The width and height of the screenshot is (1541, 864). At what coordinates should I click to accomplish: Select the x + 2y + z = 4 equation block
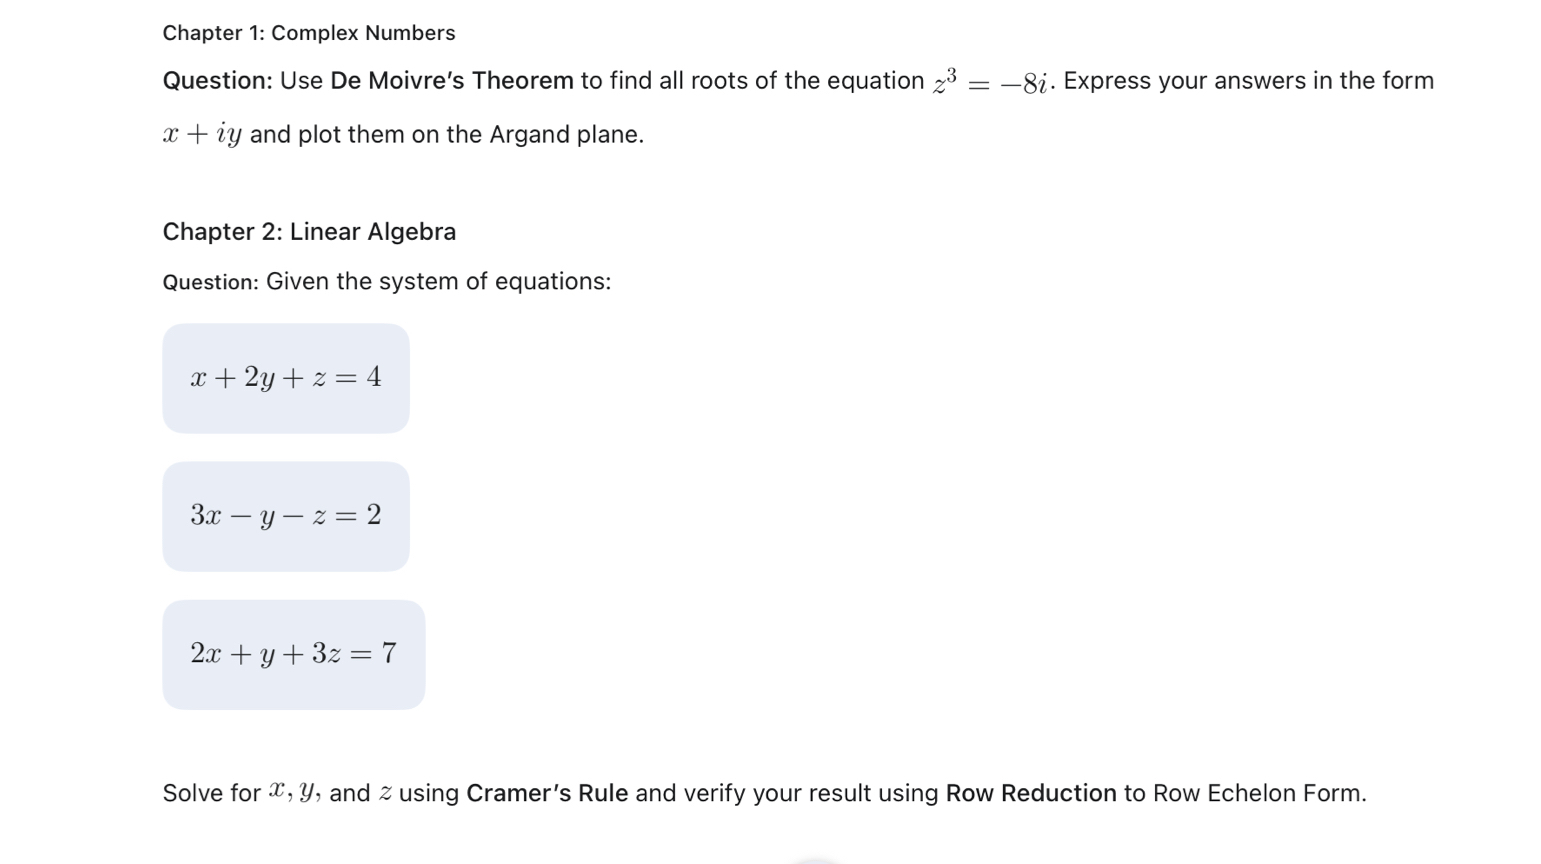point(286,378)
